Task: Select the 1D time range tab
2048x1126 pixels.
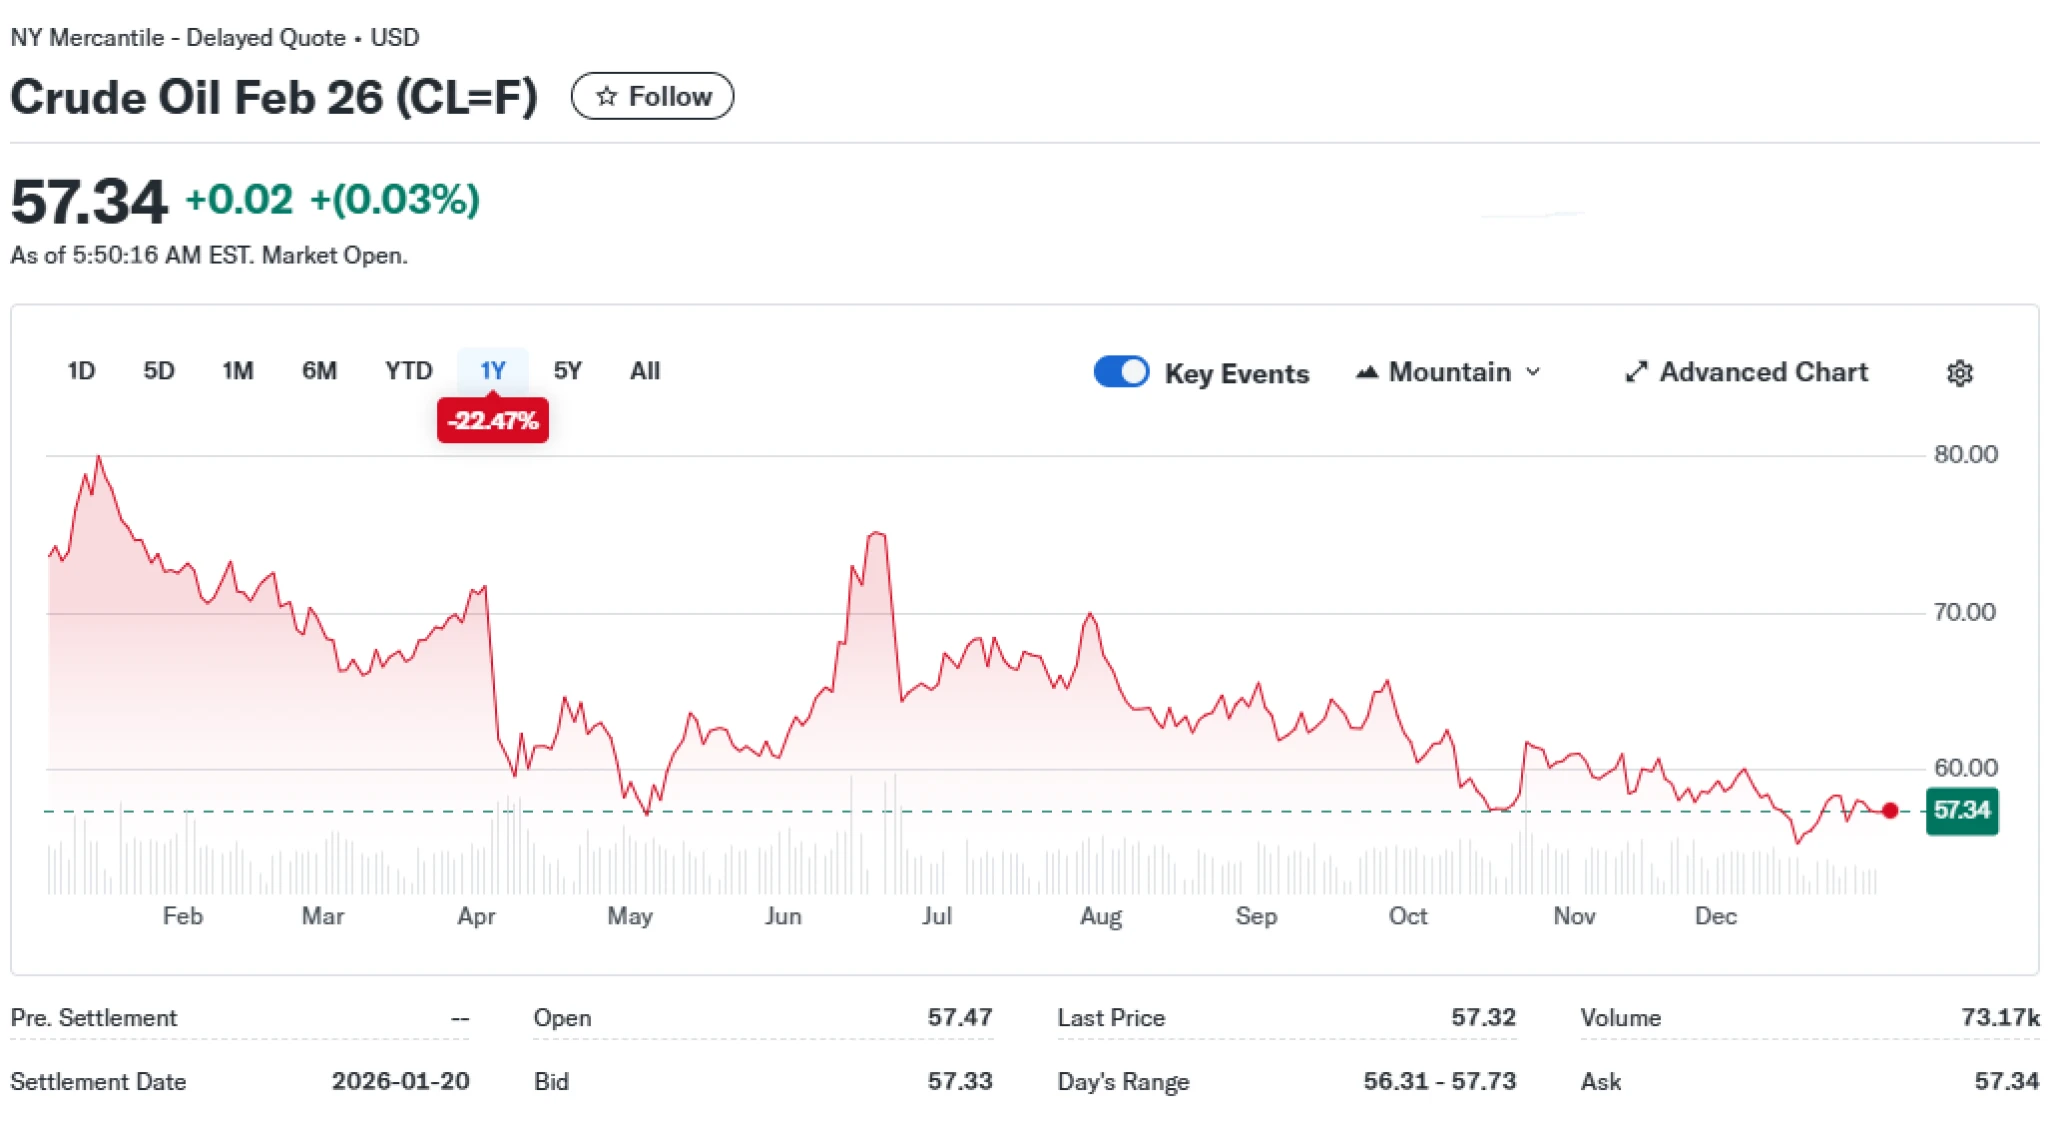Action: (x=81, y=371)
